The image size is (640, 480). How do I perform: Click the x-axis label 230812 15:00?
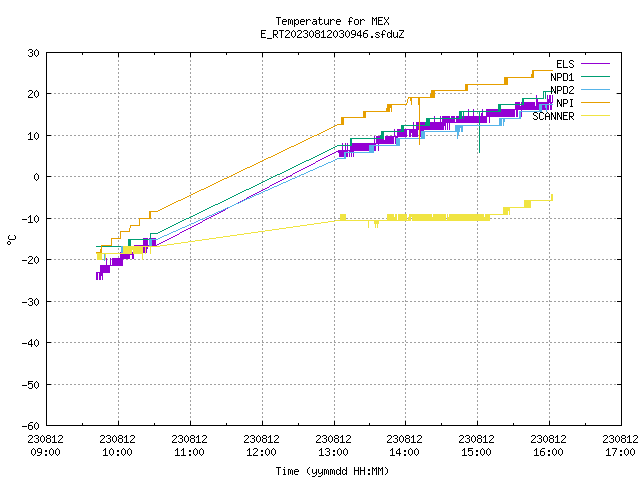tap(476, 446)
